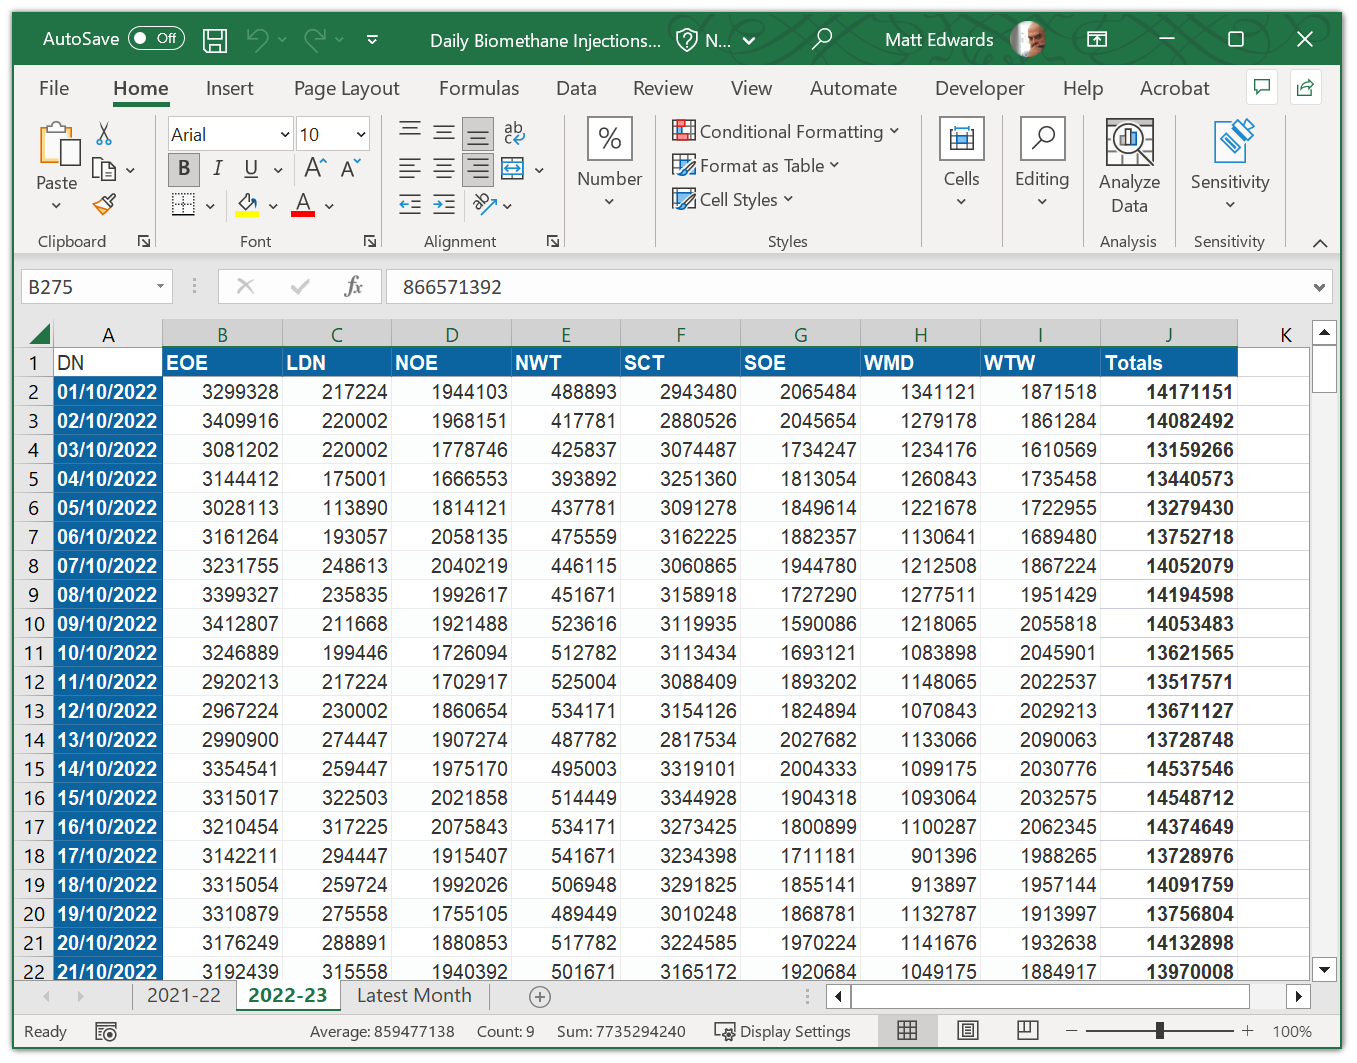Click the yellow Fill Color swatch
This screenshot has width=1357, height=1063.
click(248, 205)
